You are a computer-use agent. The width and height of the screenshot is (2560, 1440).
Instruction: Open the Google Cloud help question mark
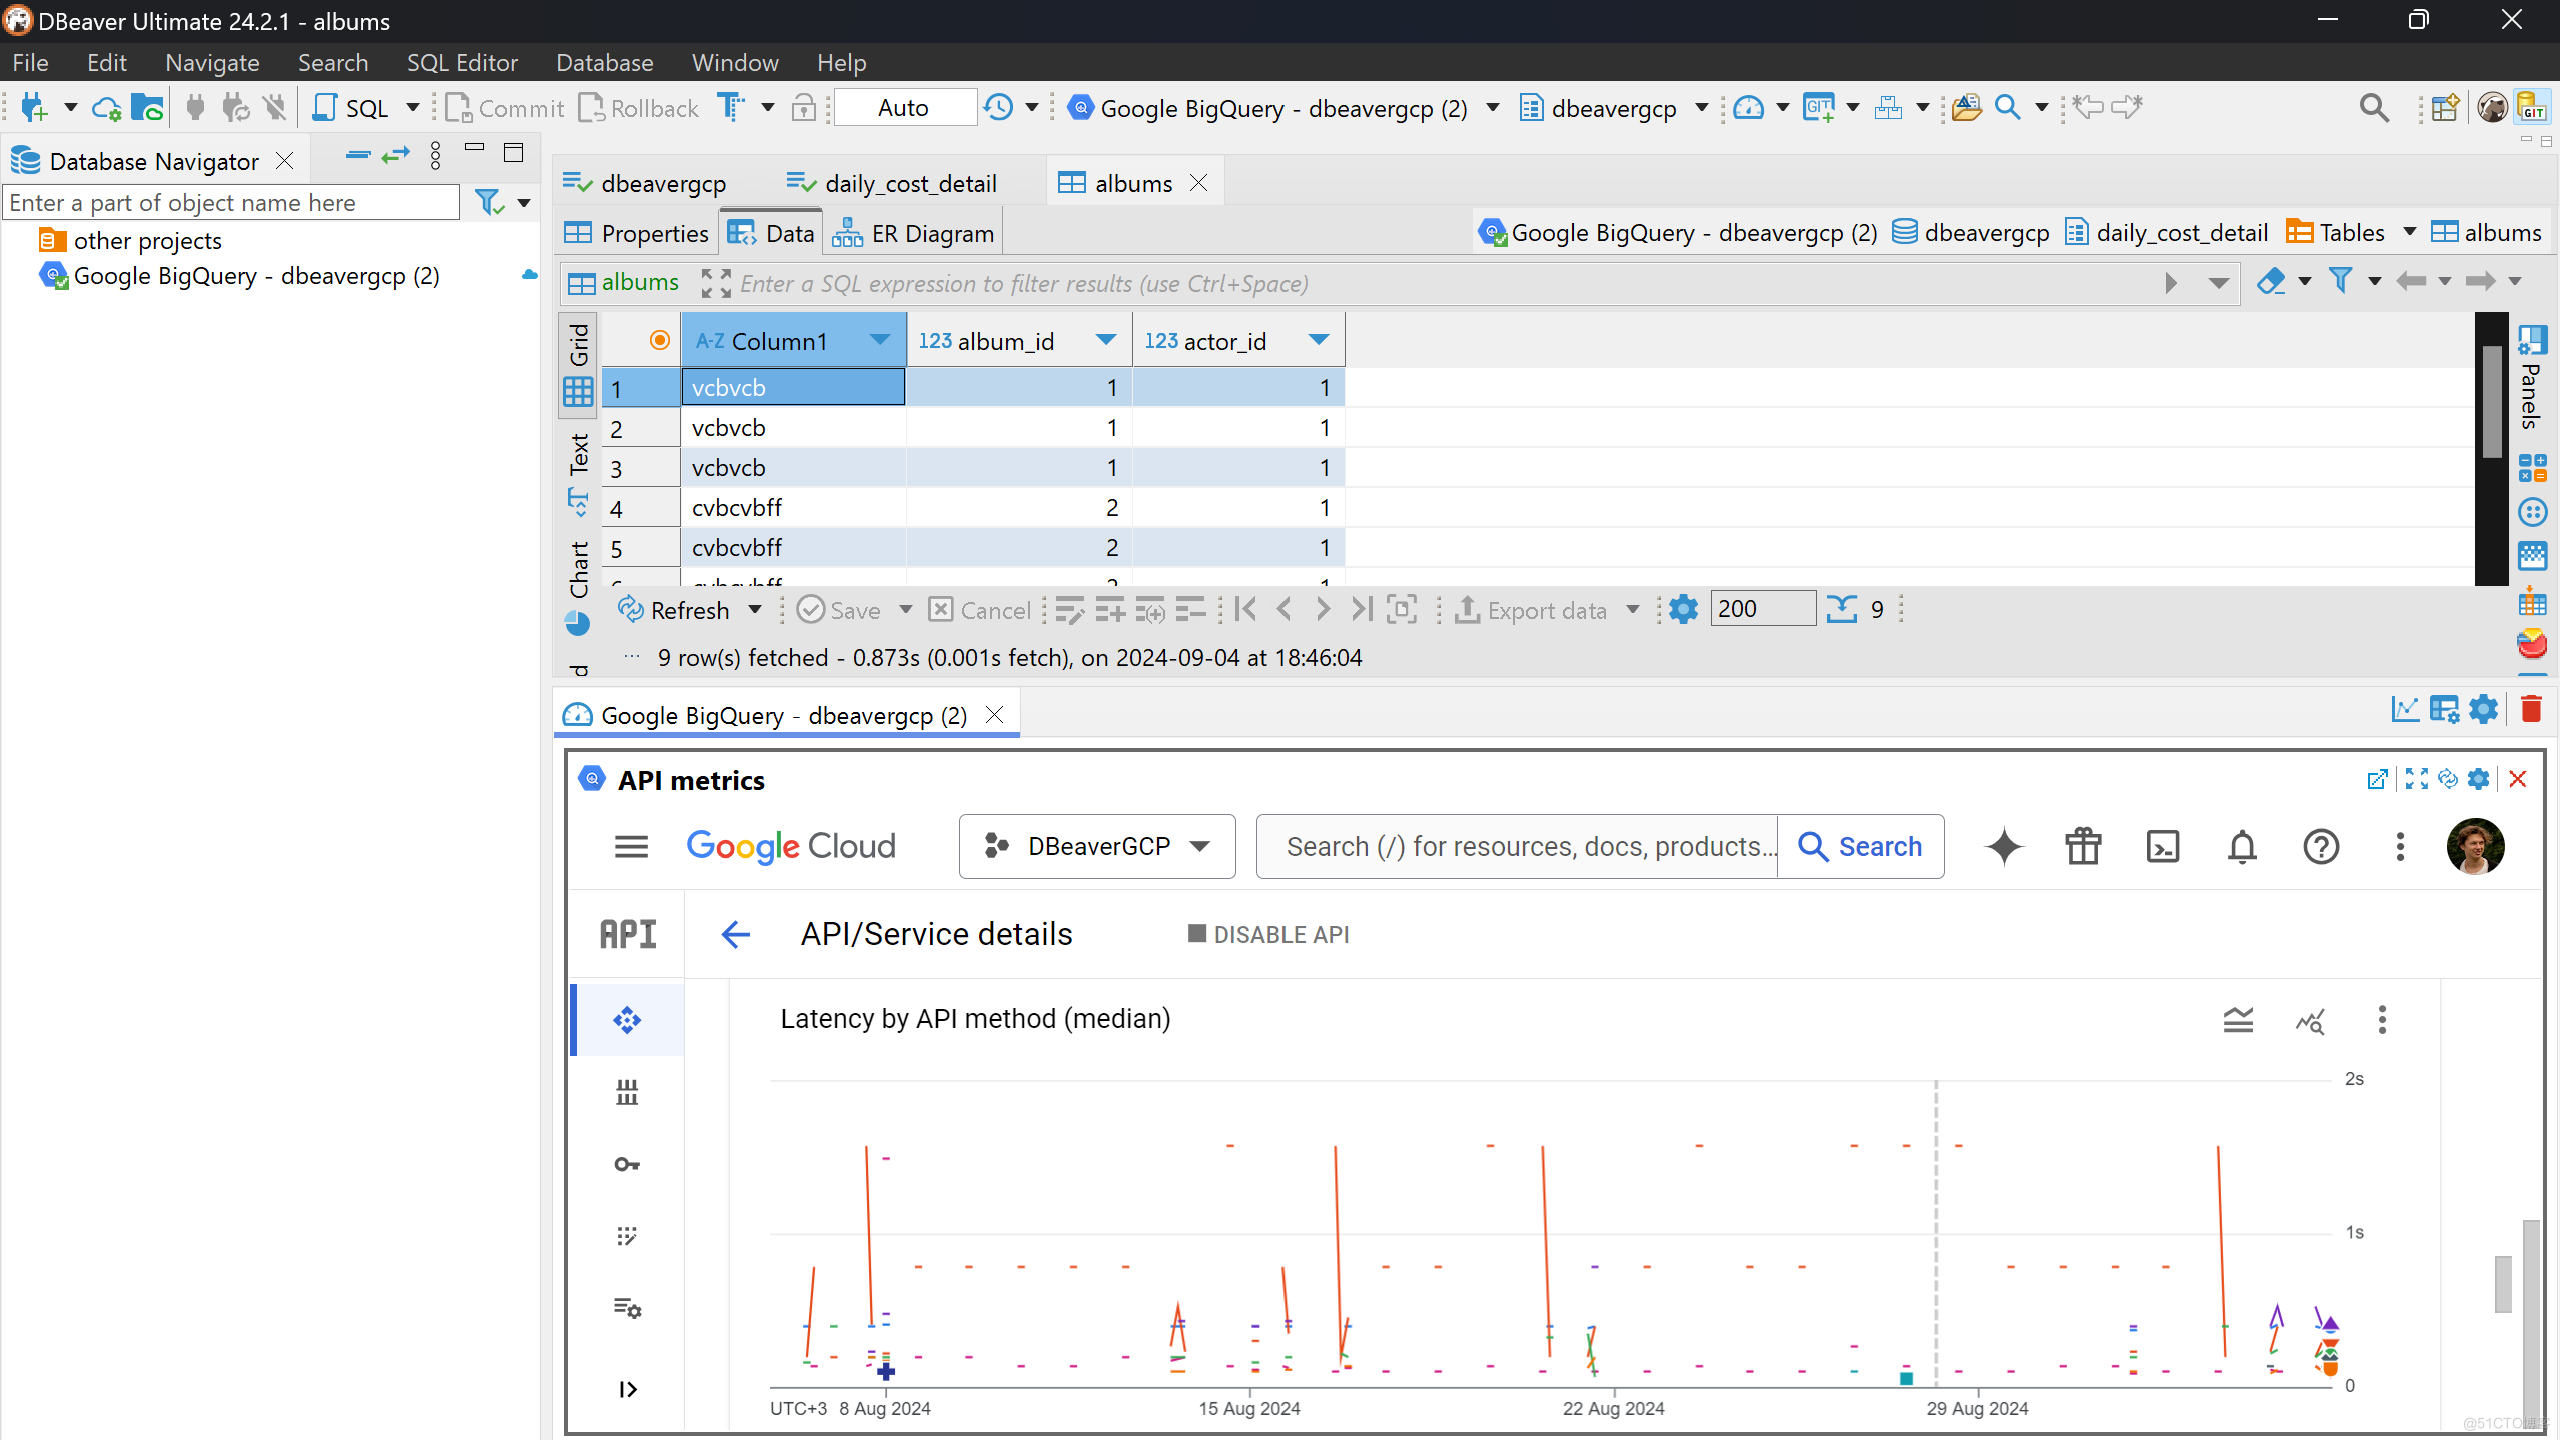pos(2321,847)
